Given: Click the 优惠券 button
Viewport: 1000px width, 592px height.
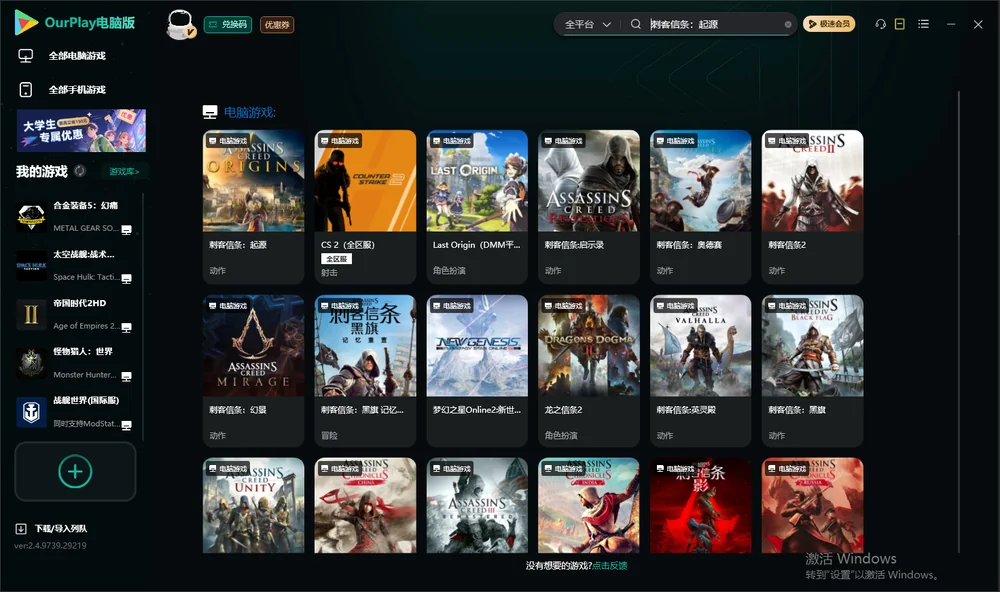Looking at the screenshot, I should click(277, 25).
